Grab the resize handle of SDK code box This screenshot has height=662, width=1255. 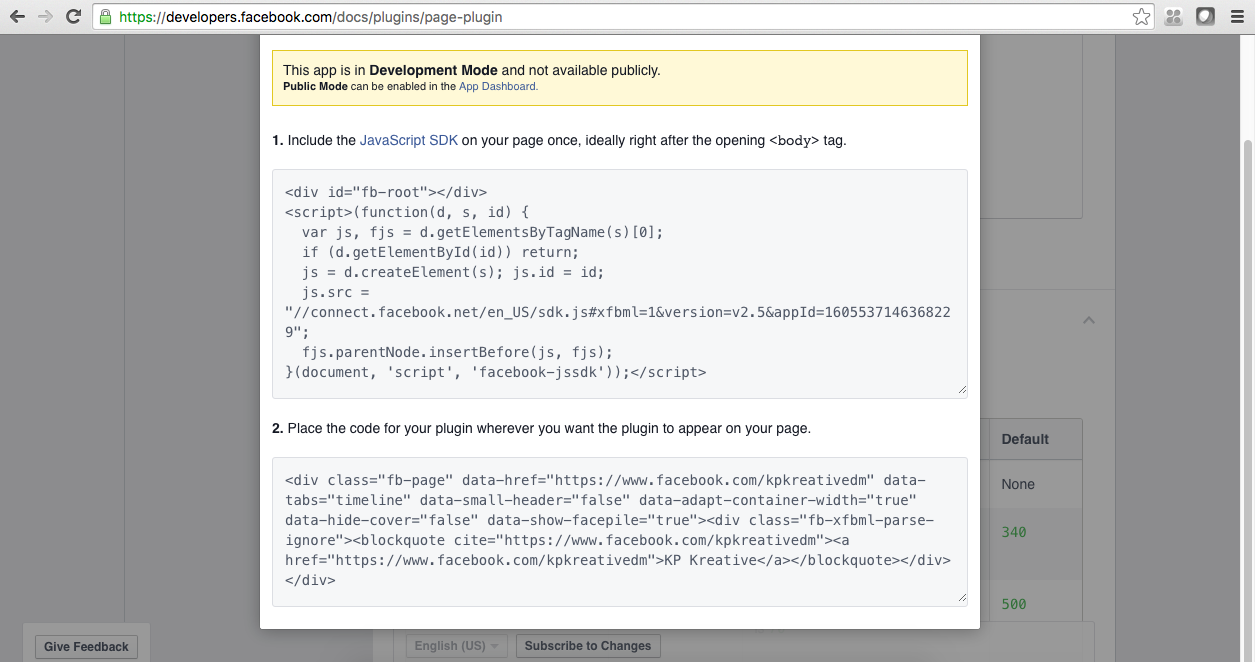point(962,391)
